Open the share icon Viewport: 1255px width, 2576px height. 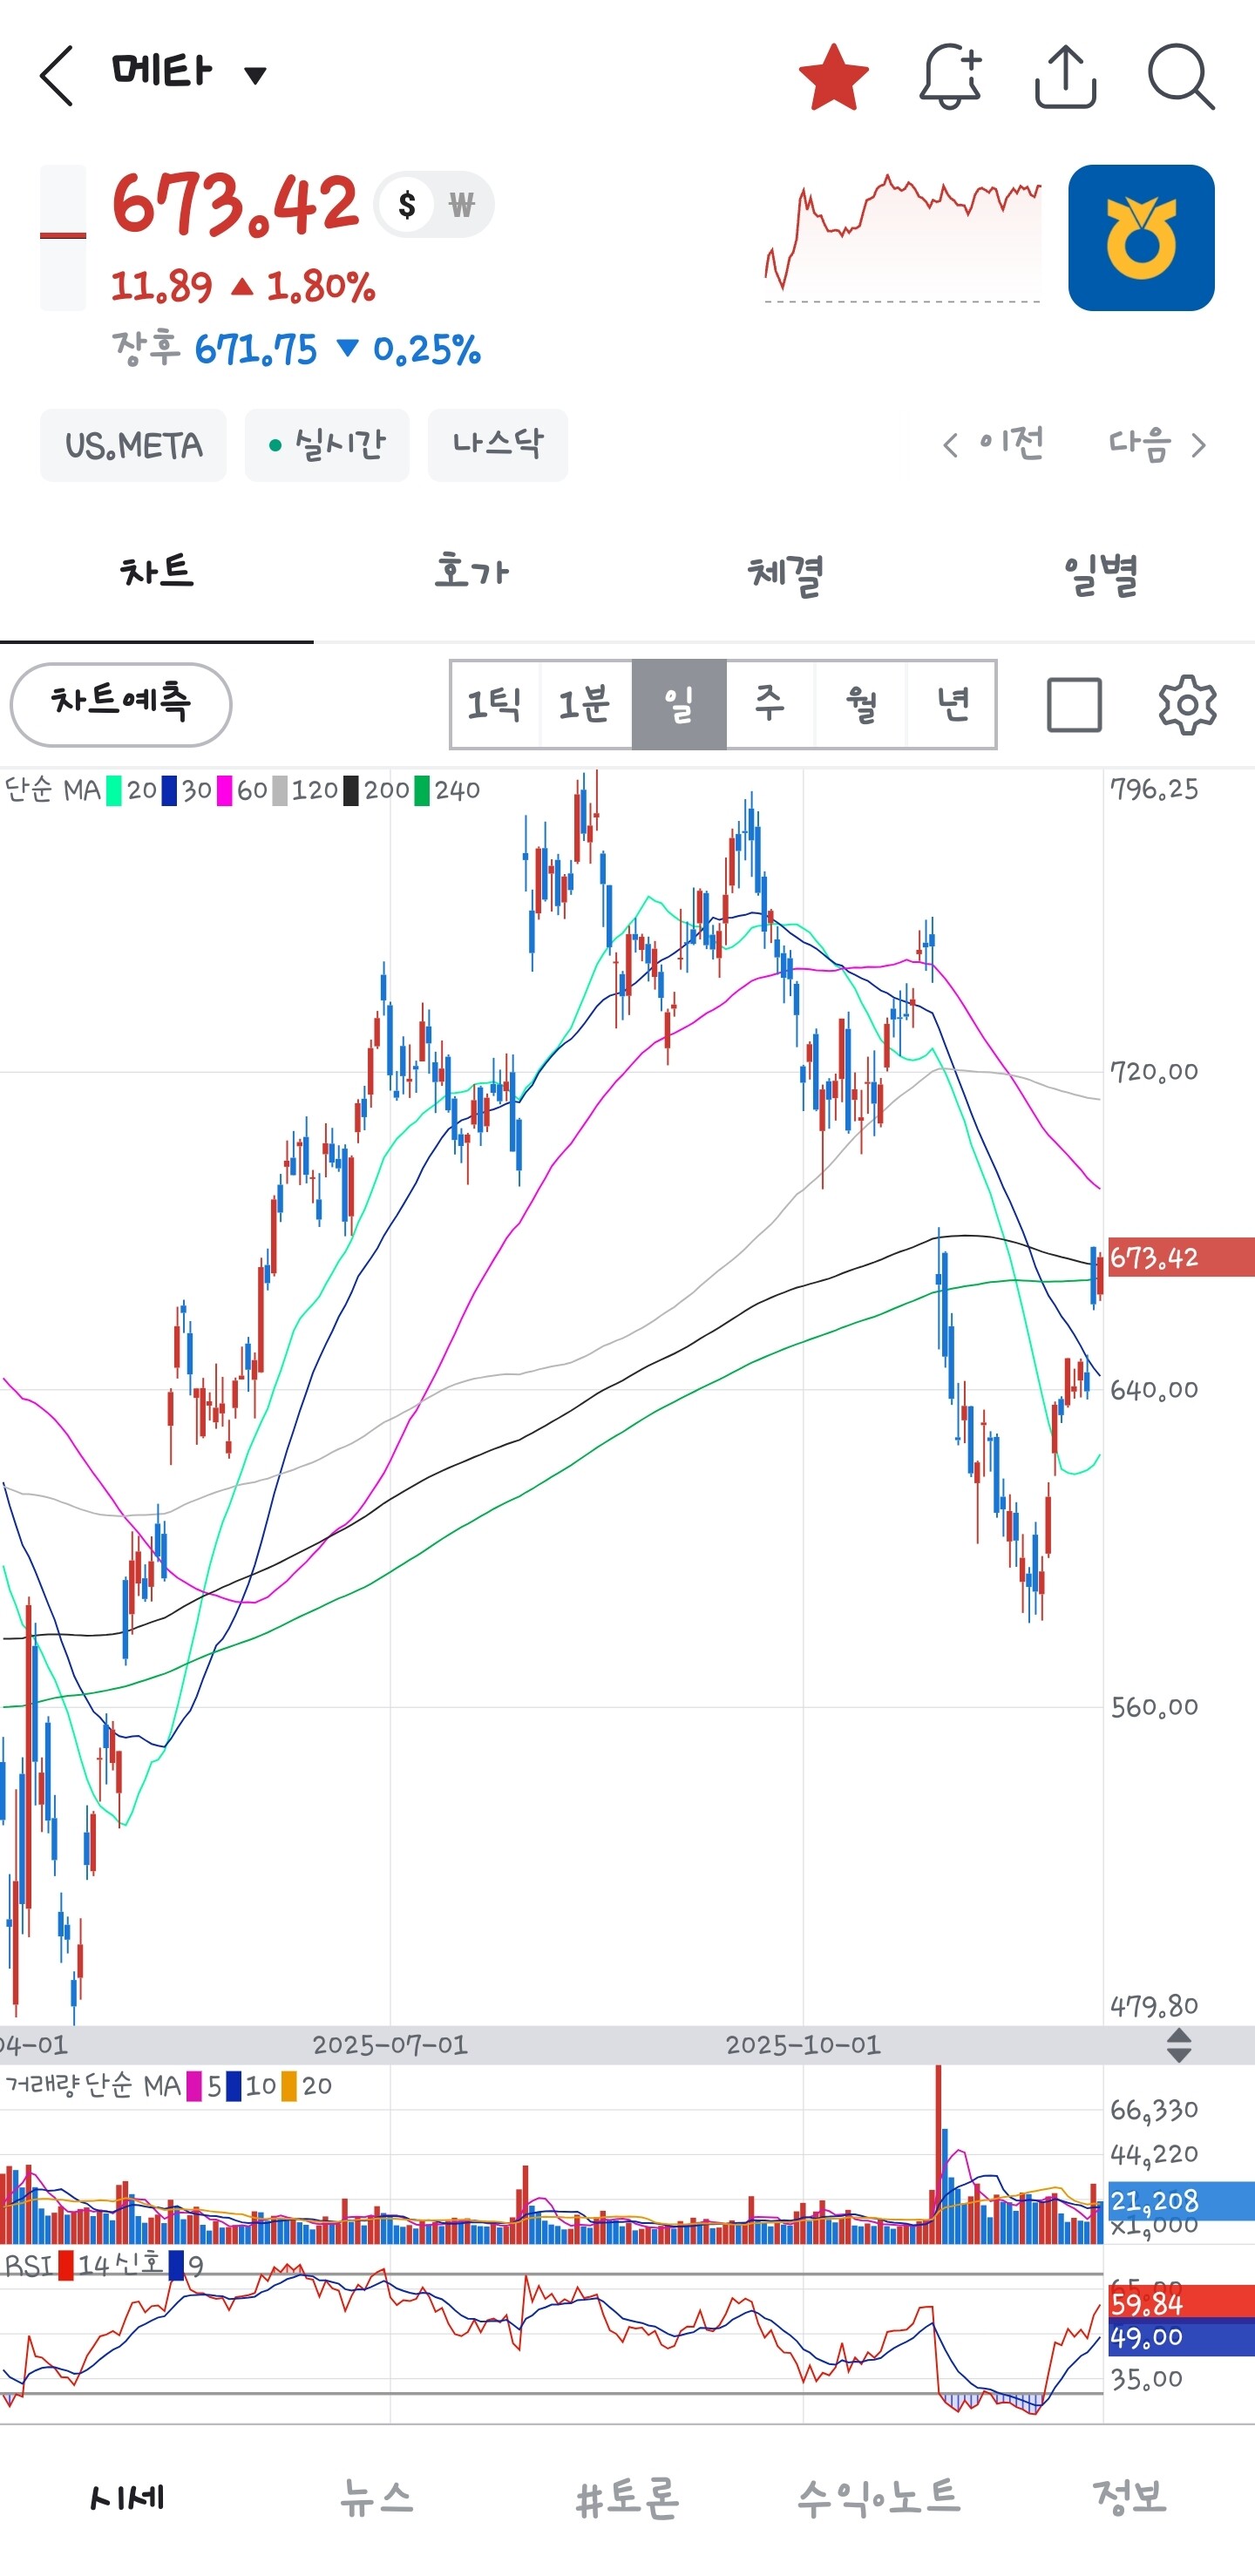(1065, 76)
